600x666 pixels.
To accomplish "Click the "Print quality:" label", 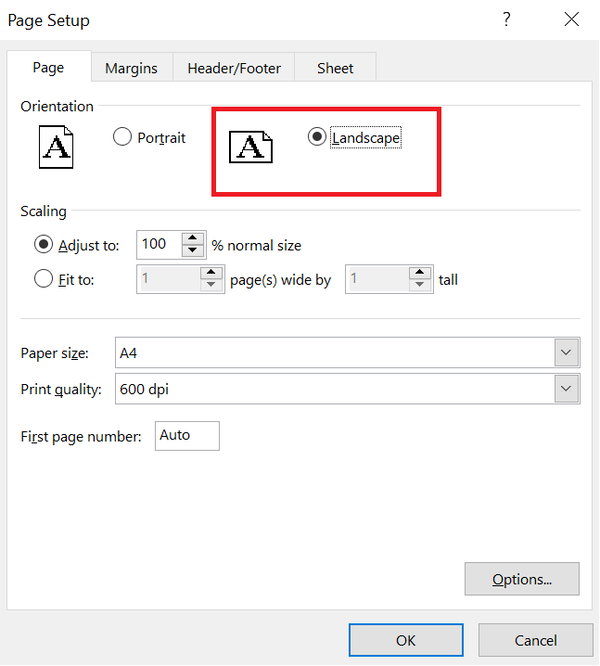I will click(x=61, y=389).
